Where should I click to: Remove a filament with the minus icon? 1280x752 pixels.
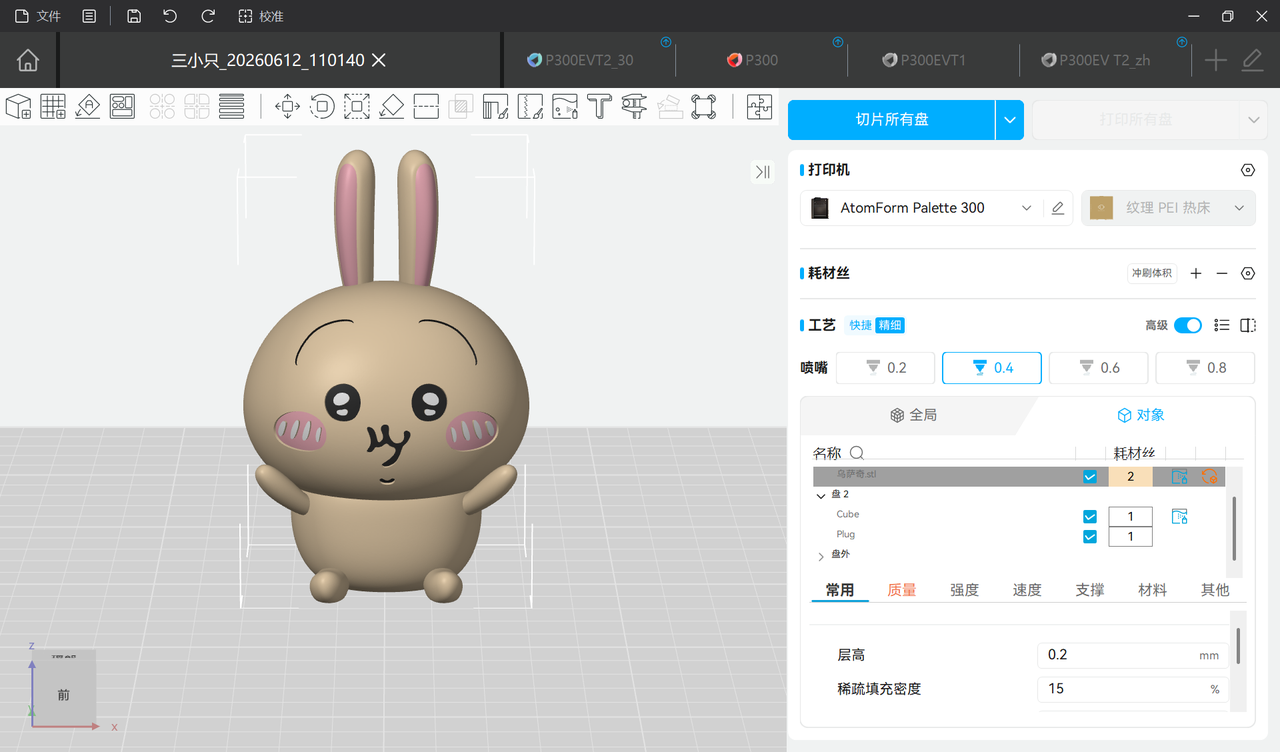pyautogui.click(x=1222, y=273)
